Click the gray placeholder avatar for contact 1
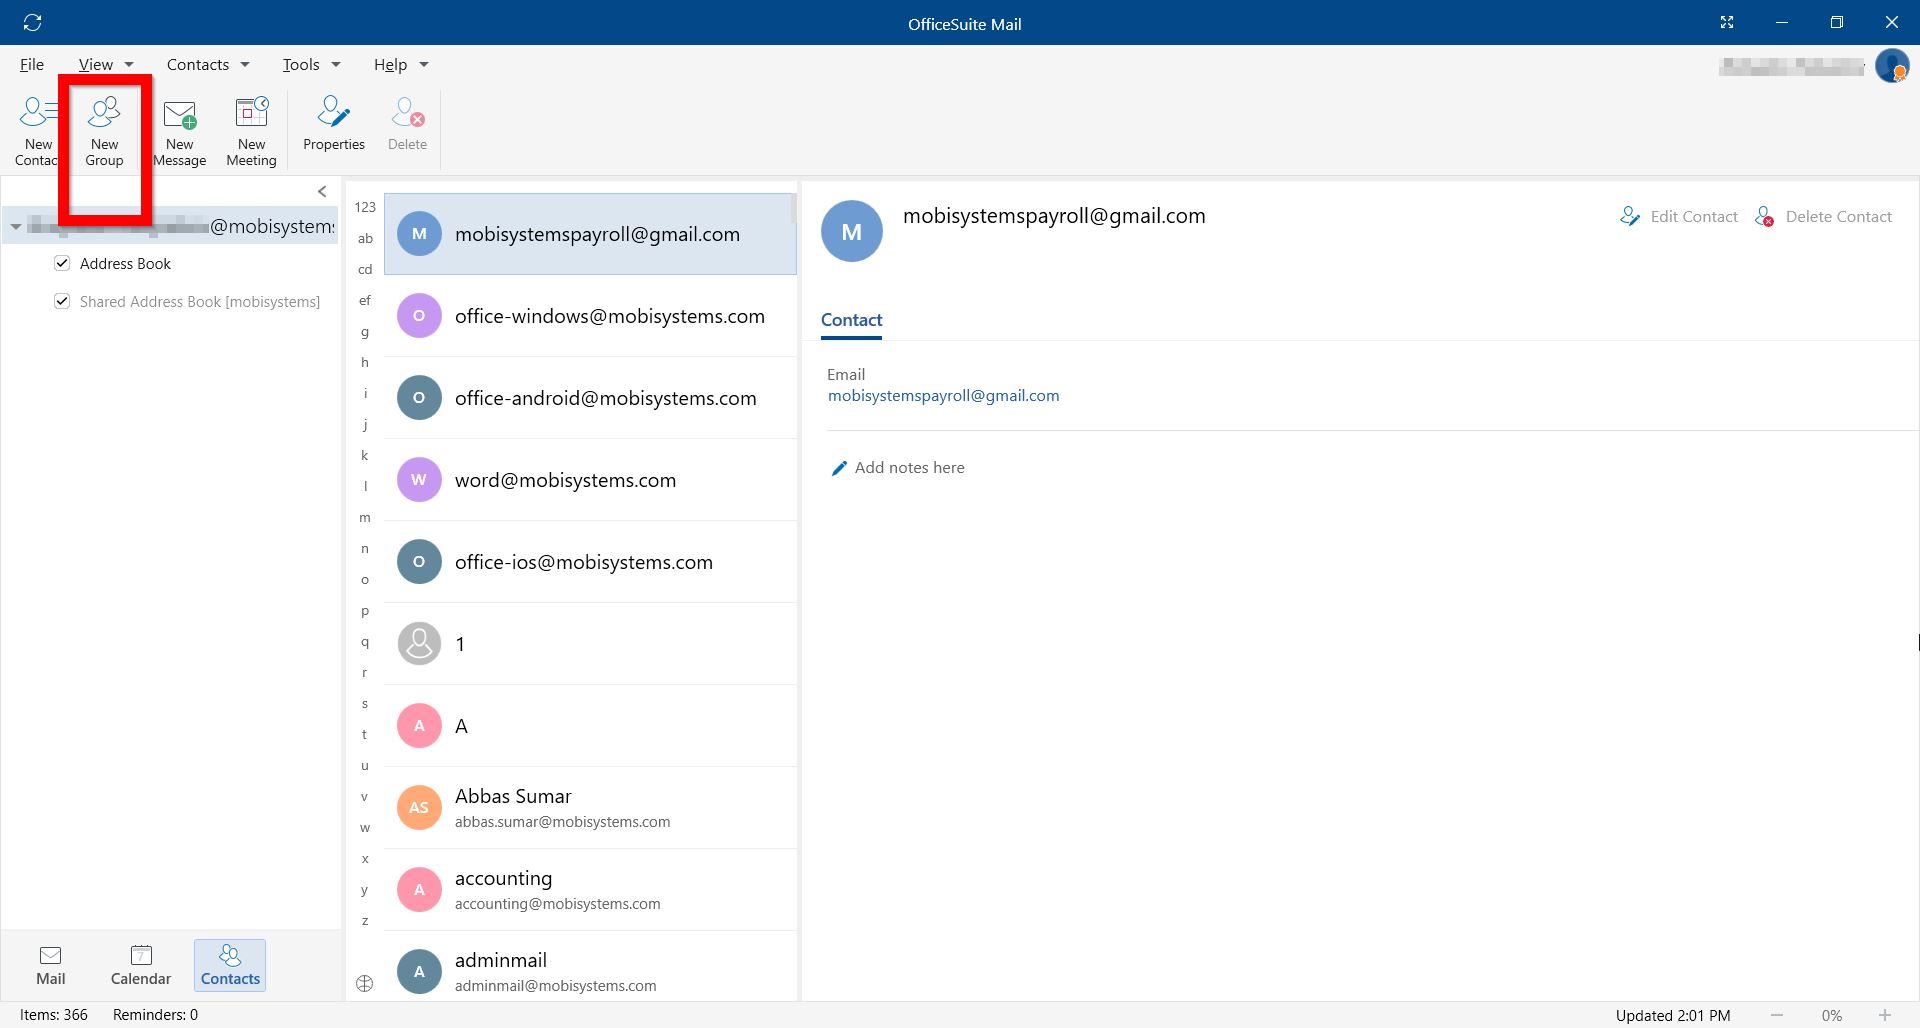This screenshot has height=1028, width=1920. [x=419, y=644]
